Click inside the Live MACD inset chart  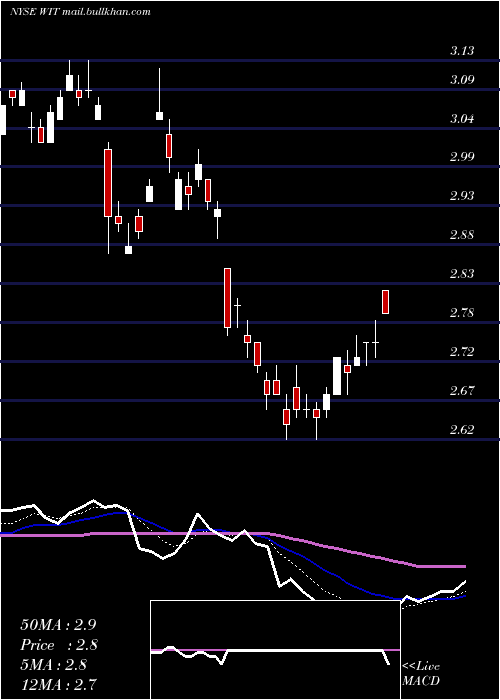275,650
